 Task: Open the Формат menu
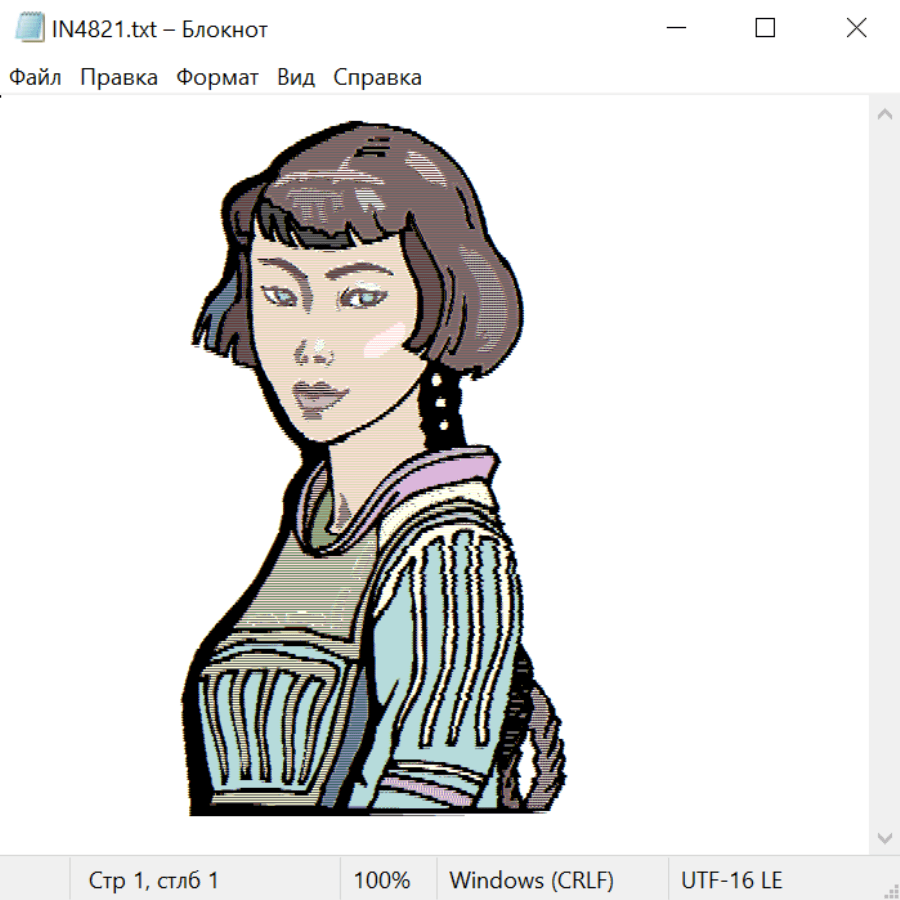(217, 78)
